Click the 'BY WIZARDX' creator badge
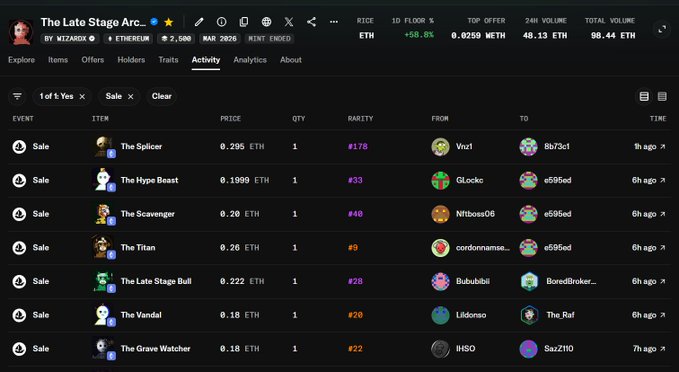The height and width of the screenshot is (372, 679). [x=70, y=39]
